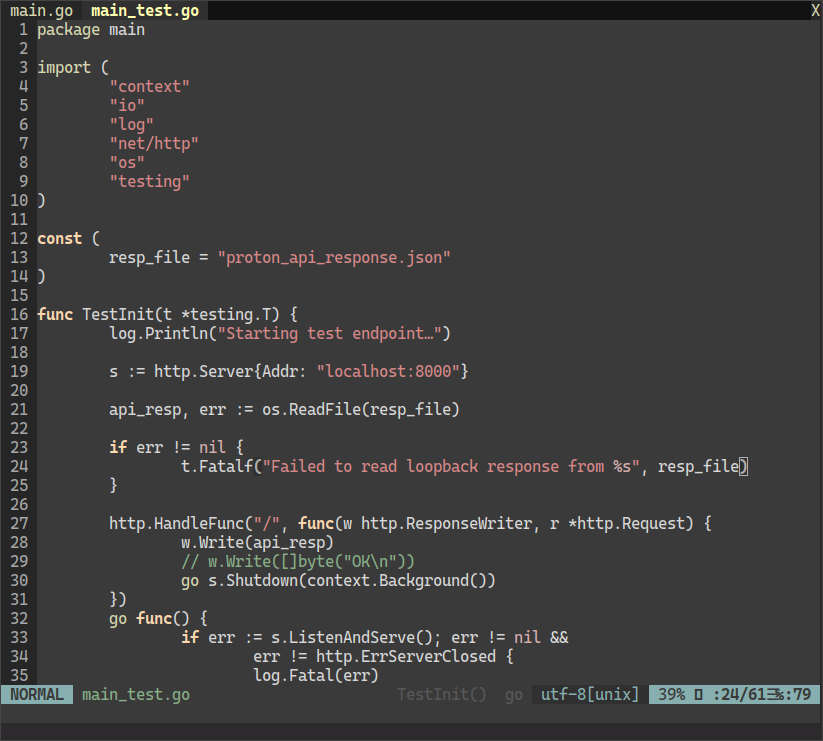This screenshot has height=741, width=823.
Task: Click the "net/http" import line
Action: click(x=154, y=144)
